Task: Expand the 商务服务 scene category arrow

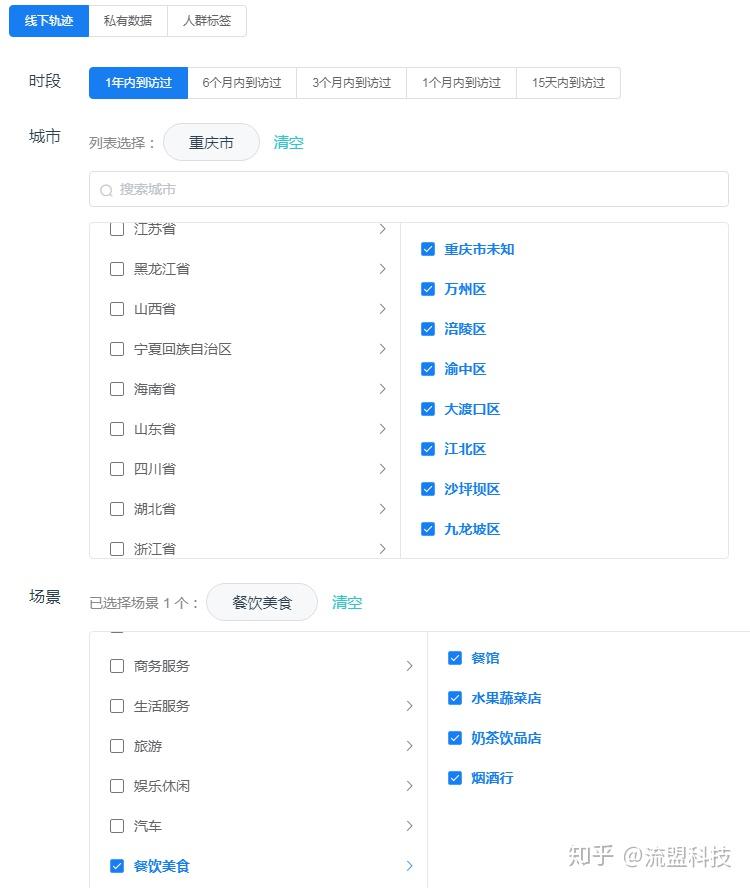Action: pyautogui.click(x=409, y=666)
